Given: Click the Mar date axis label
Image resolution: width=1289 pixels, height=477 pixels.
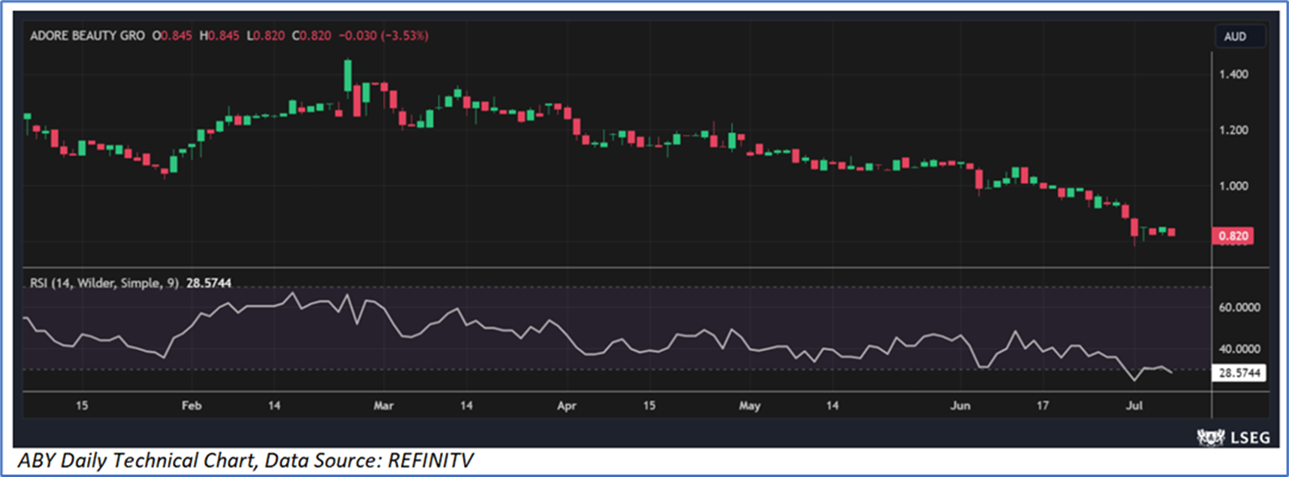Looking at the screenshot, I should coord(383,406).
